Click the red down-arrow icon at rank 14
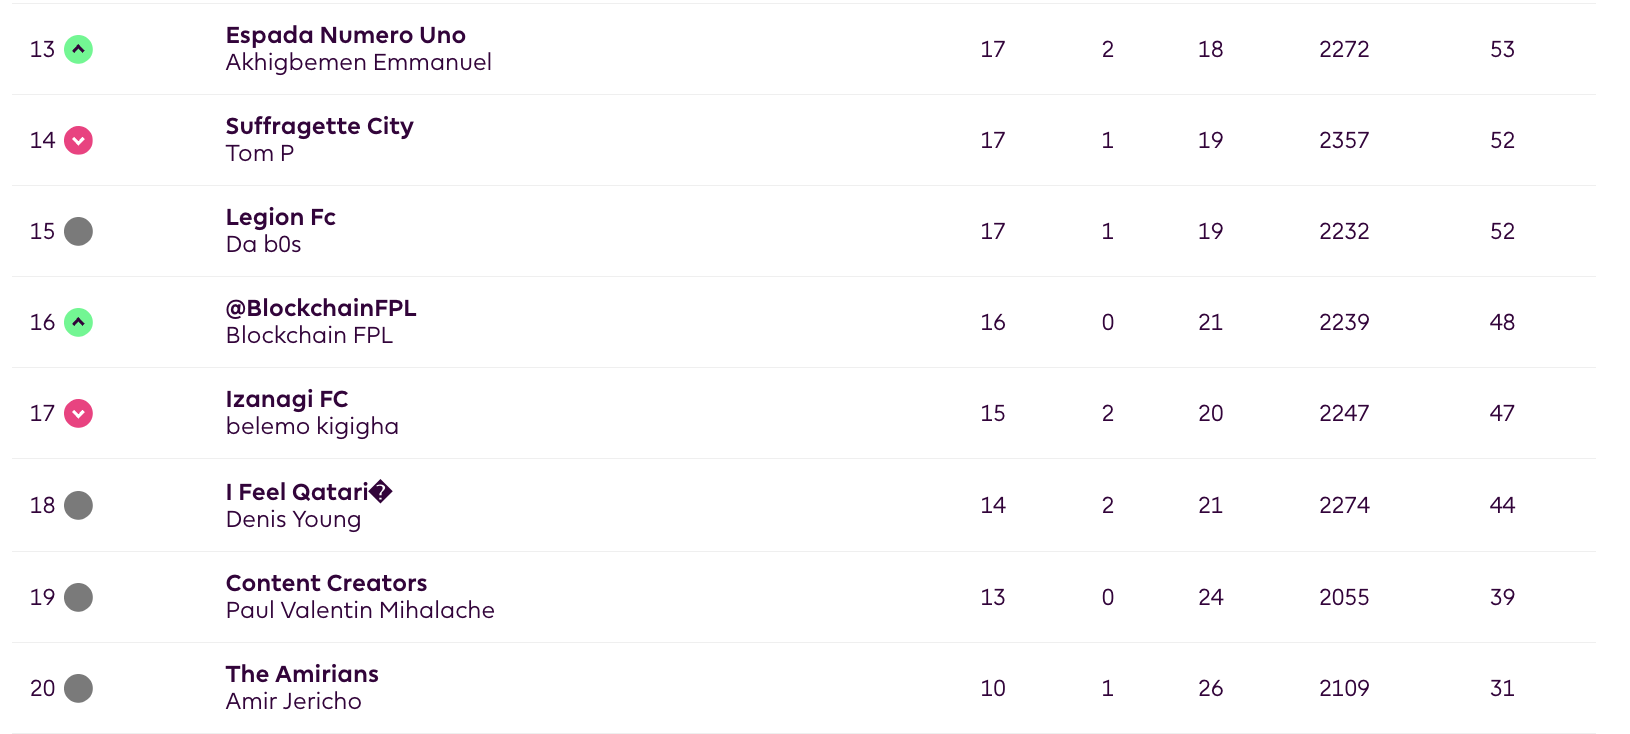The height and width of the screenshot is (734, 1630). [78, 140]
